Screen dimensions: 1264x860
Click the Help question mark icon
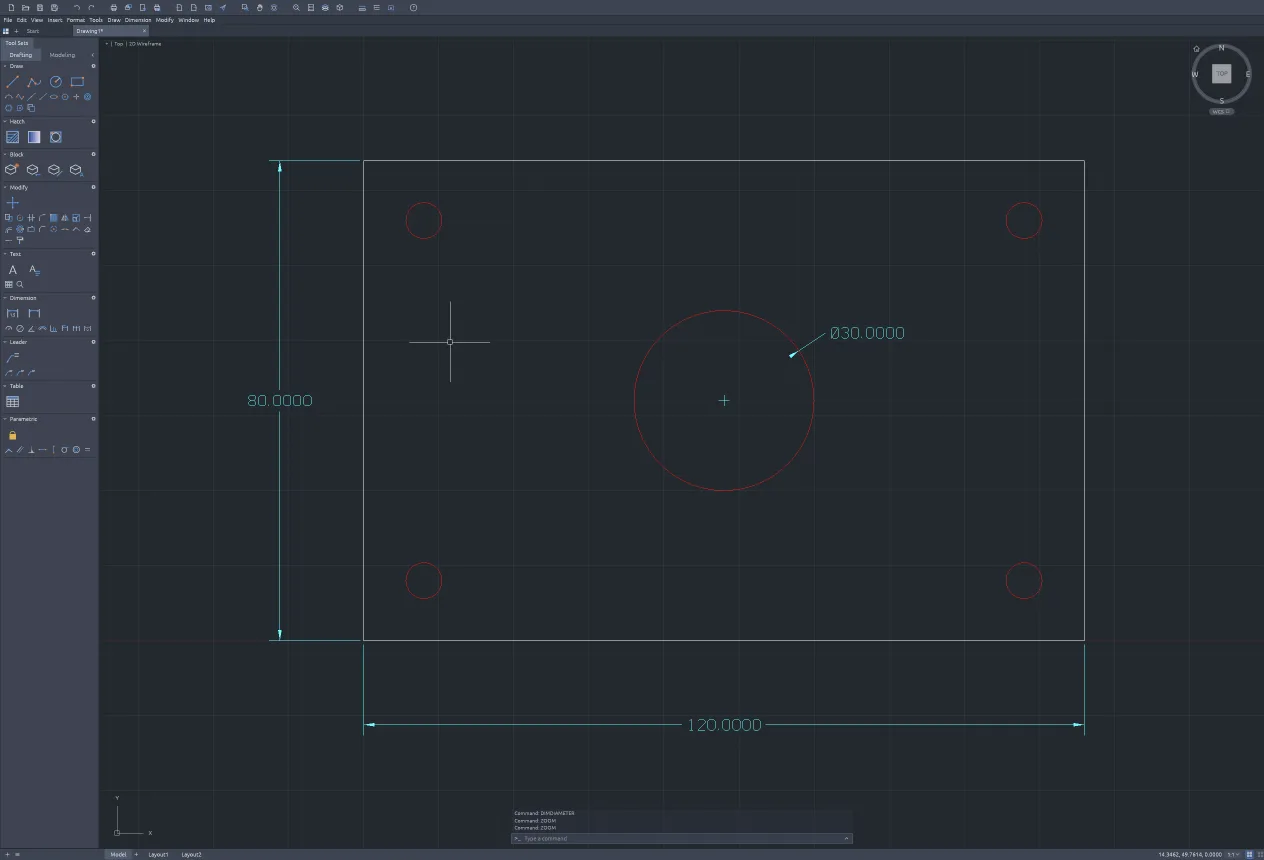[413, 7]
